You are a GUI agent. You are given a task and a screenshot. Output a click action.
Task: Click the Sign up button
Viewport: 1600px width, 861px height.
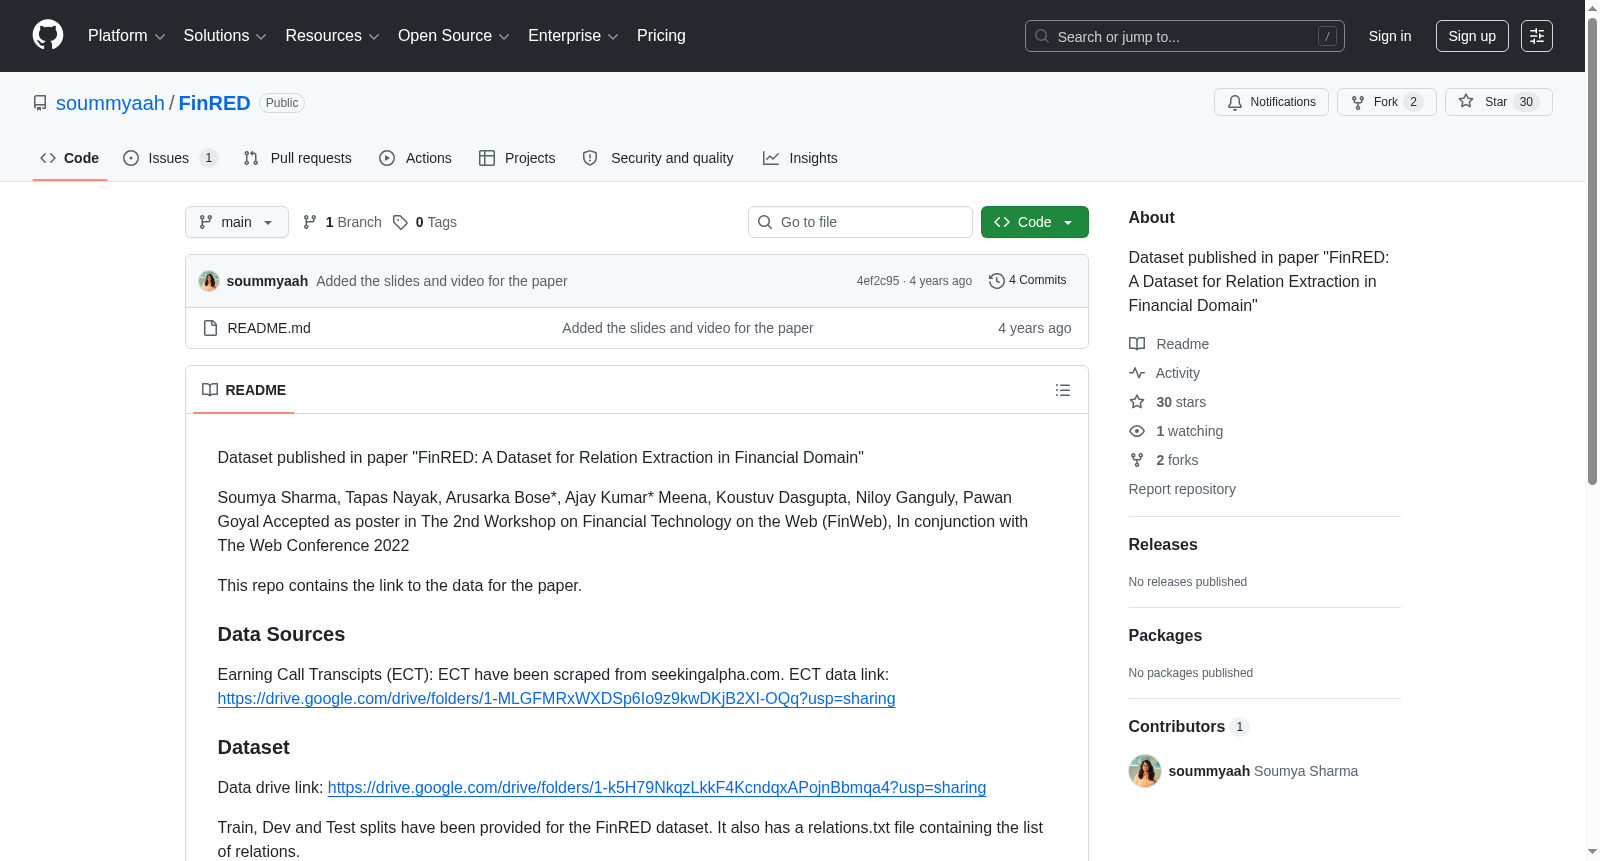(1472, 36)
